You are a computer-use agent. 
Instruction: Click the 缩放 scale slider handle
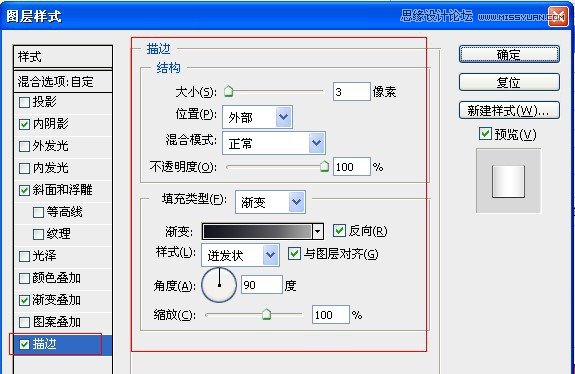(267, 314)
